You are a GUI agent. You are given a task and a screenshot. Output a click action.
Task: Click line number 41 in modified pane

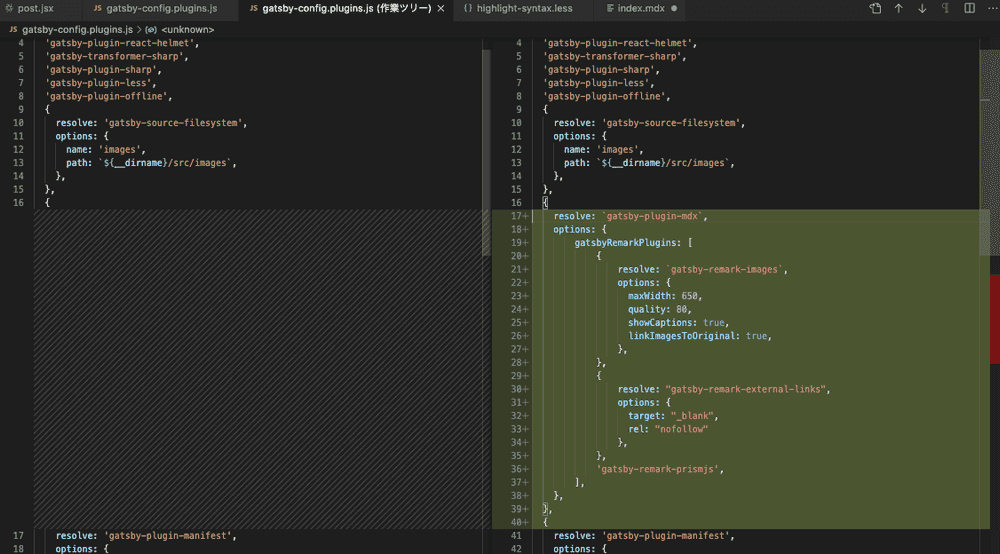pos(516,536)
